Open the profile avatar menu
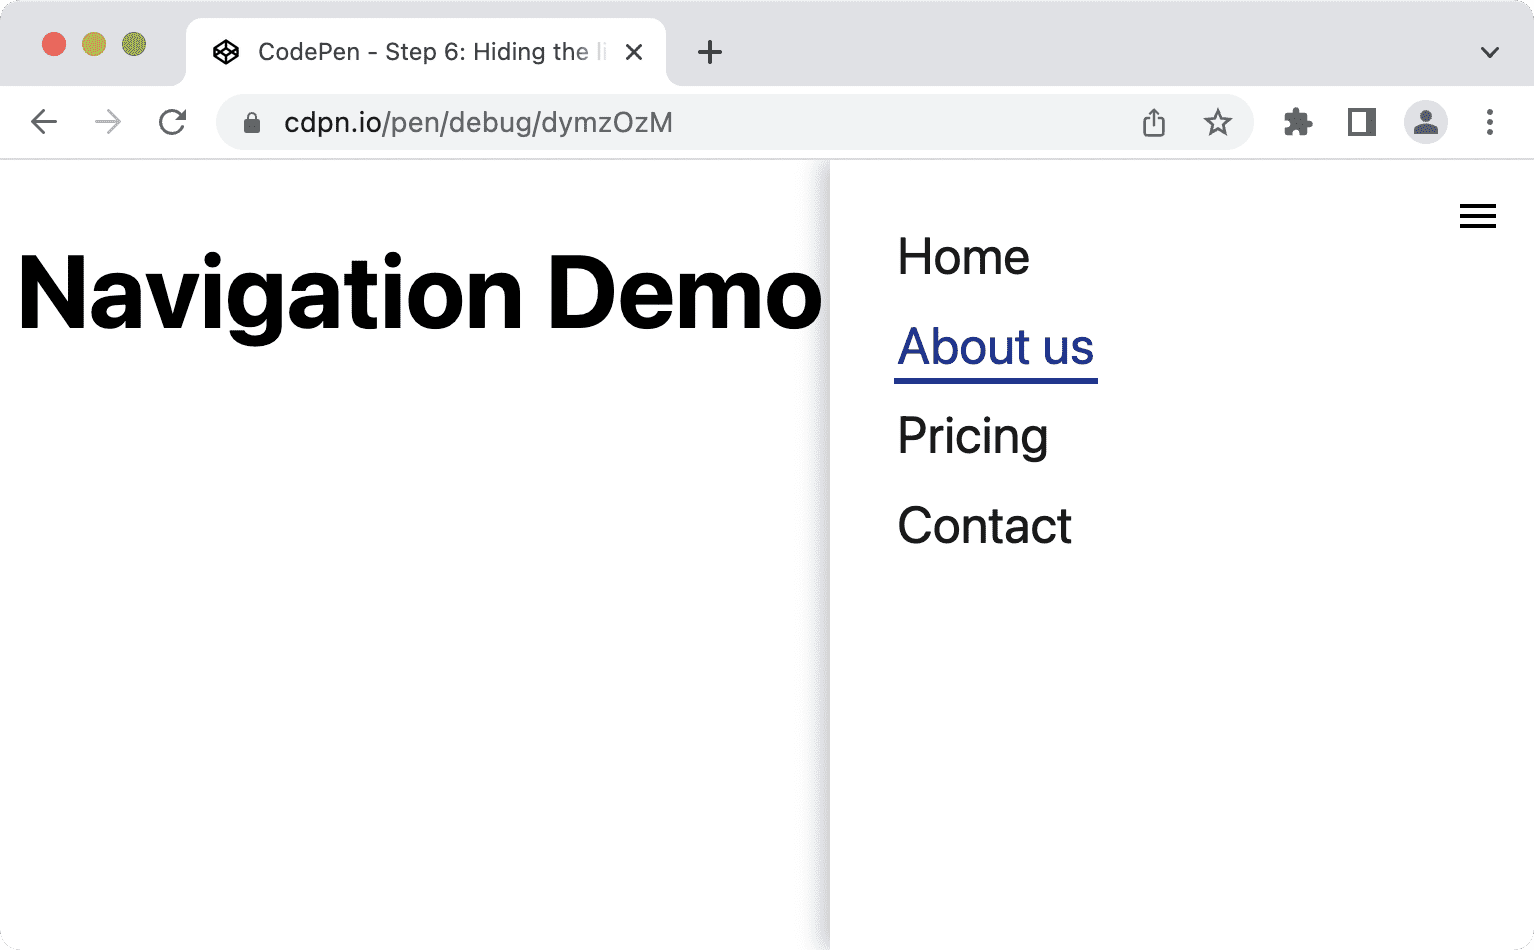The image size is (1534, 950). click(1426, 122)
